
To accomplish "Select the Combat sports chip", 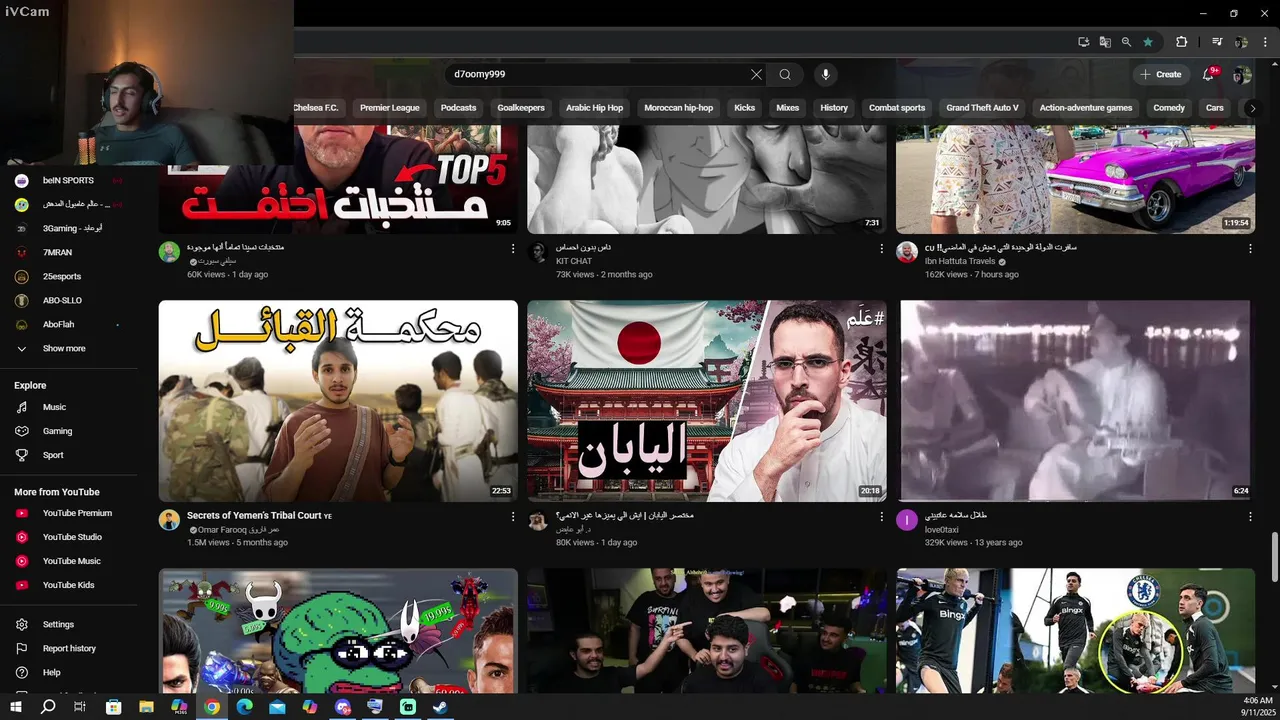I will tap(897, 108).
